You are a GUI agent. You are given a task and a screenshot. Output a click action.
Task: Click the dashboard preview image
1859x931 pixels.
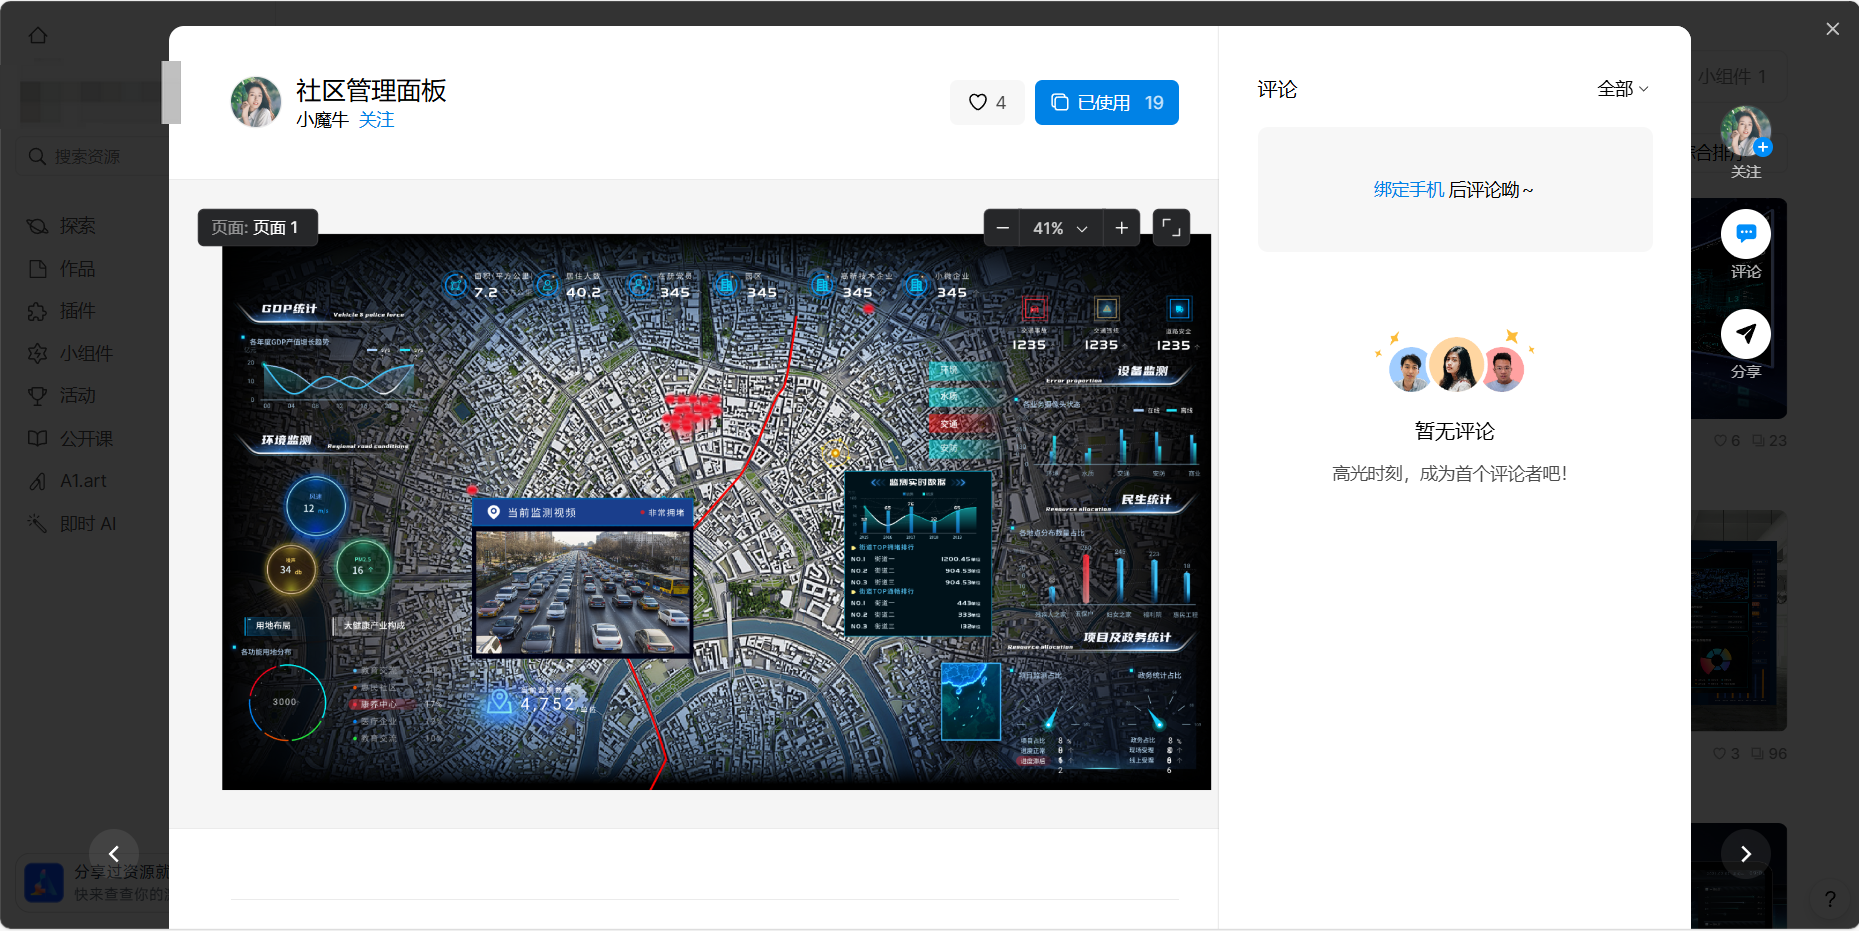[716, 512]
